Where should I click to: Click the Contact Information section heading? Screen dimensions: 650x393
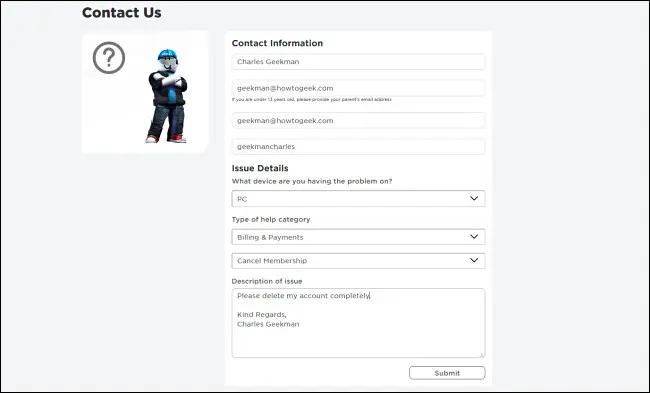coord(277,43)
